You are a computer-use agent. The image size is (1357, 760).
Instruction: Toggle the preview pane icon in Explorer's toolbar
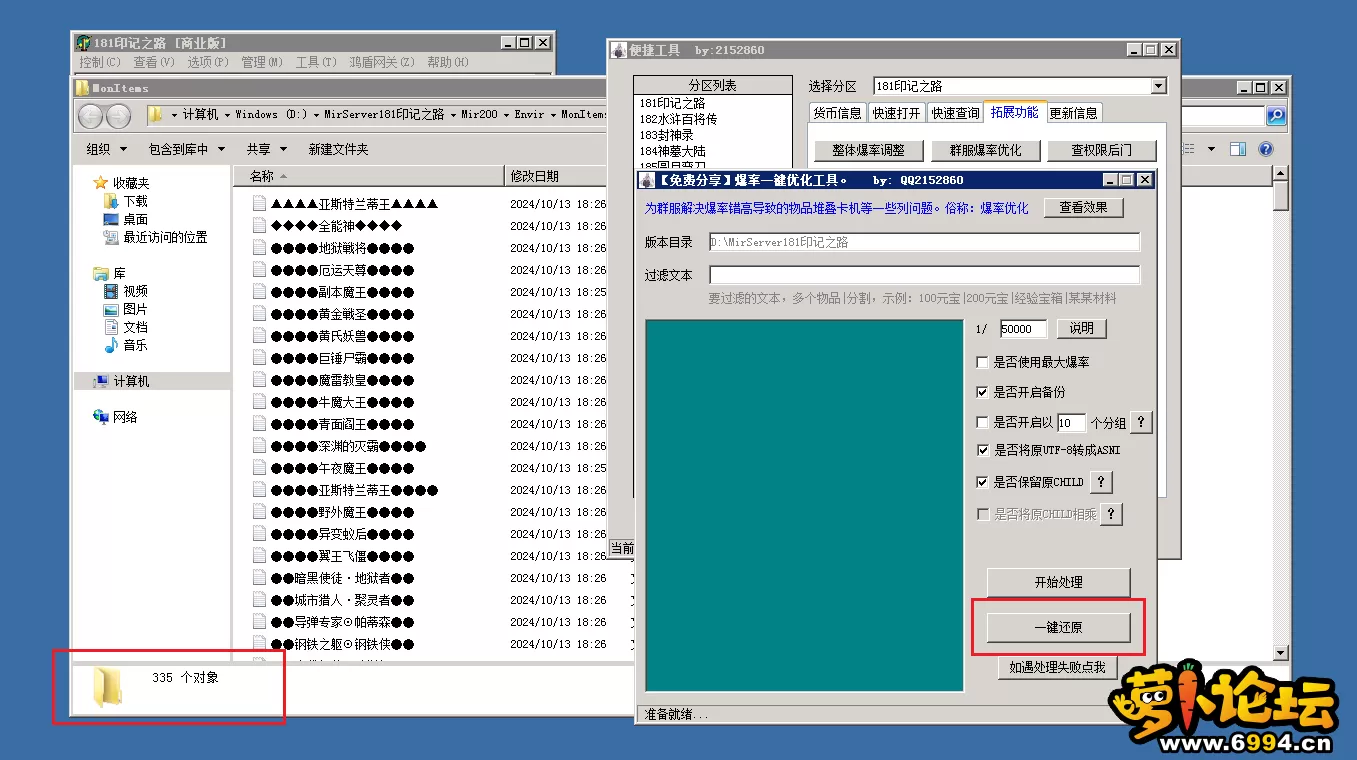(1238, 149)
